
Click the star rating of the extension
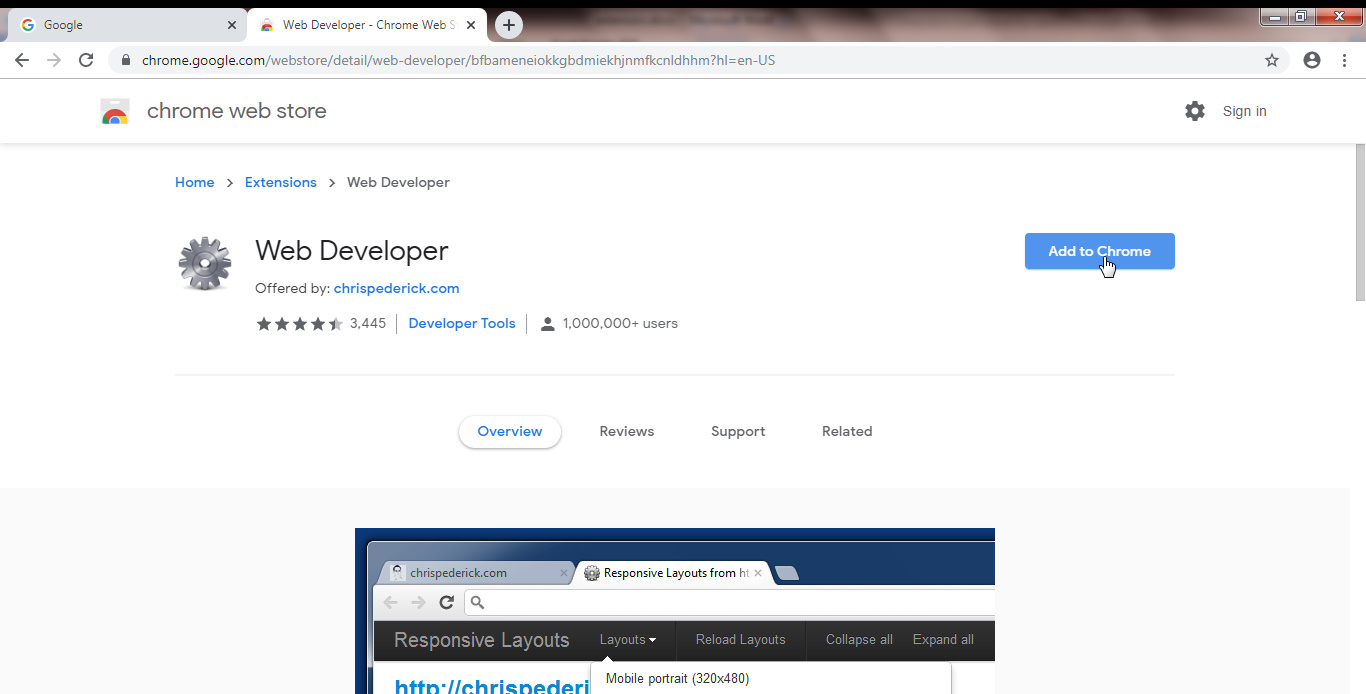pyautogui.click(x=300, y=324)
